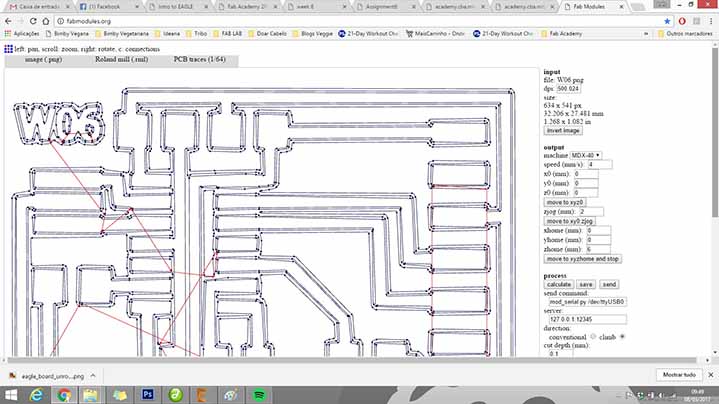Open the Fab Modules grid menu icon
Image resolution: width=719 pixels, height=404 pixels.
click(8, 49)
